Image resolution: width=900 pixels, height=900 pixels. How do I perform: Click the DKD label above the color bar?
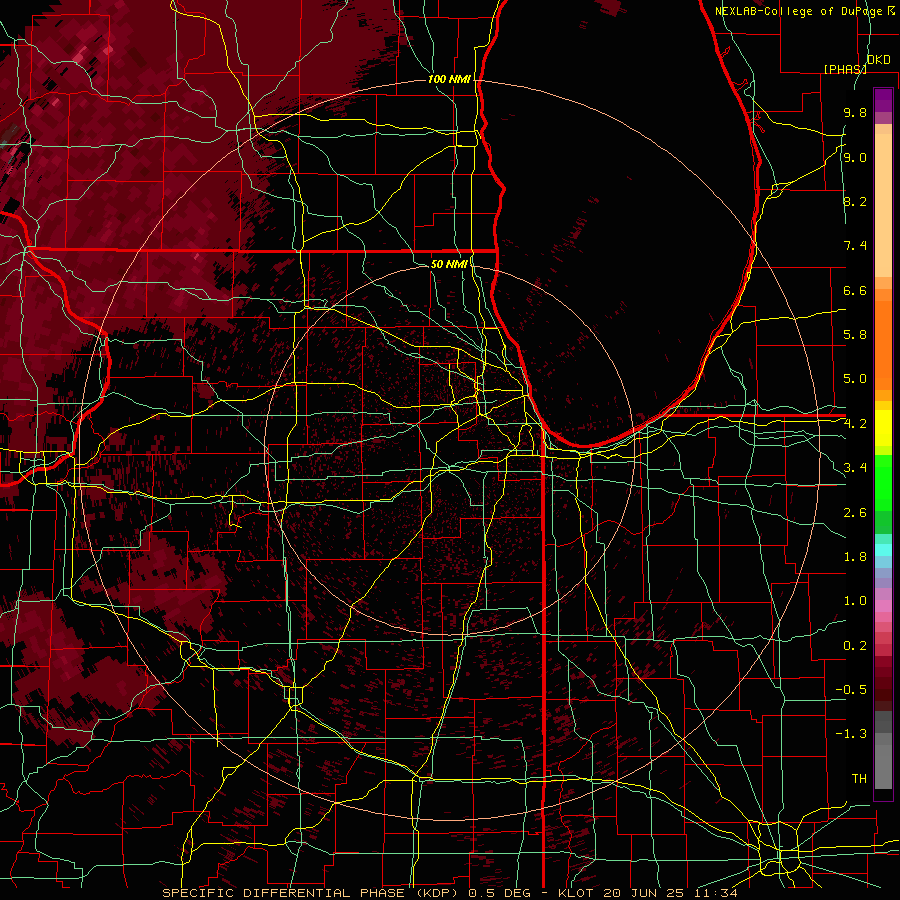tap(879, 60)
